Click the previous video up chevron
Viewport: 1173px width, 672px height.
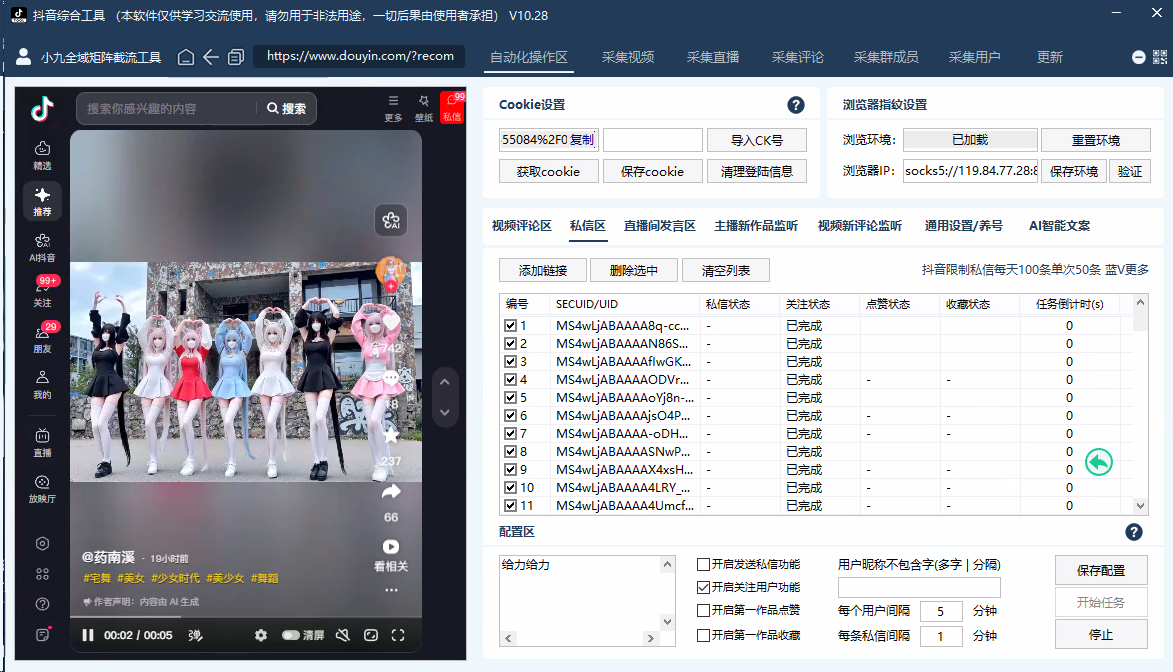pyautogui.click(x=446, y=381)
